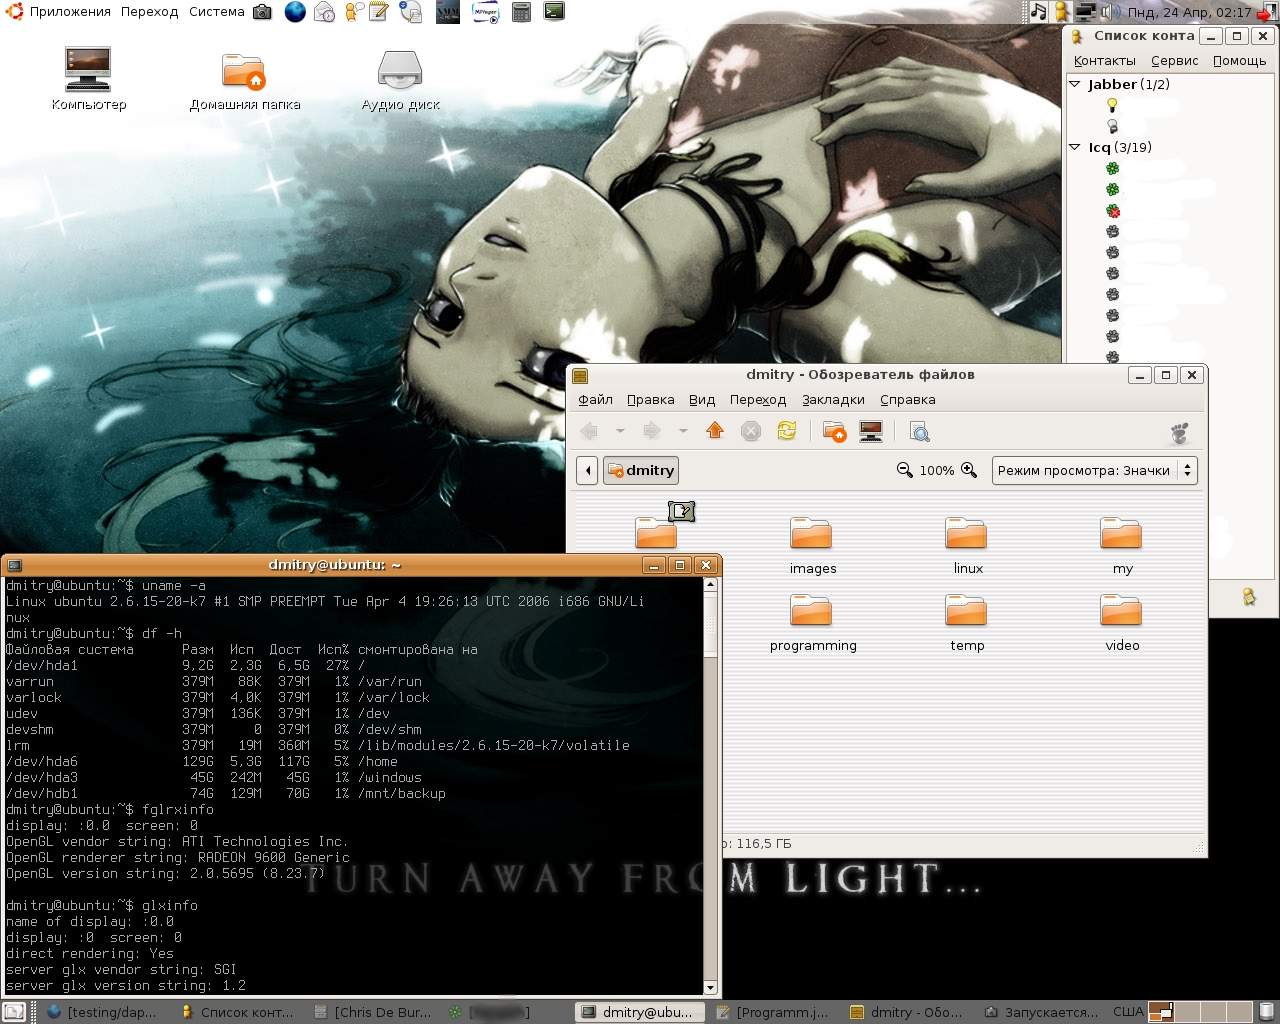Open the Back history dropdown arrow
1280x1024 pixels.
[620, 431]
